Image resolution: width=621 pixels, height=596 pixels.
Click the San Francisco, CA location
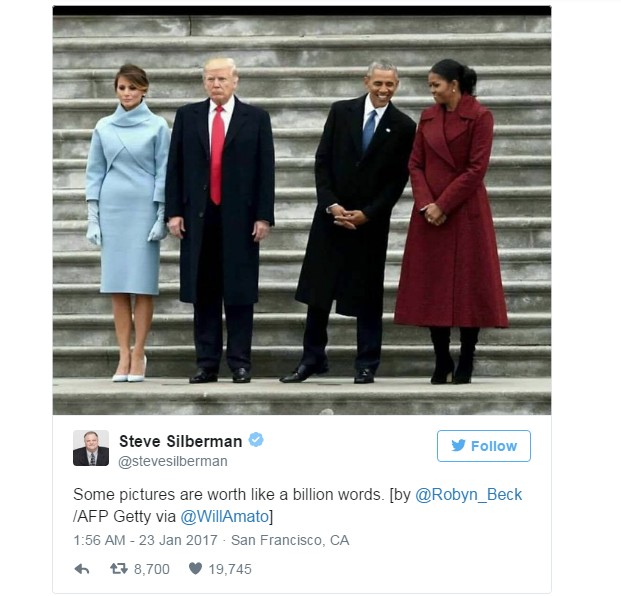pos(290,540)
